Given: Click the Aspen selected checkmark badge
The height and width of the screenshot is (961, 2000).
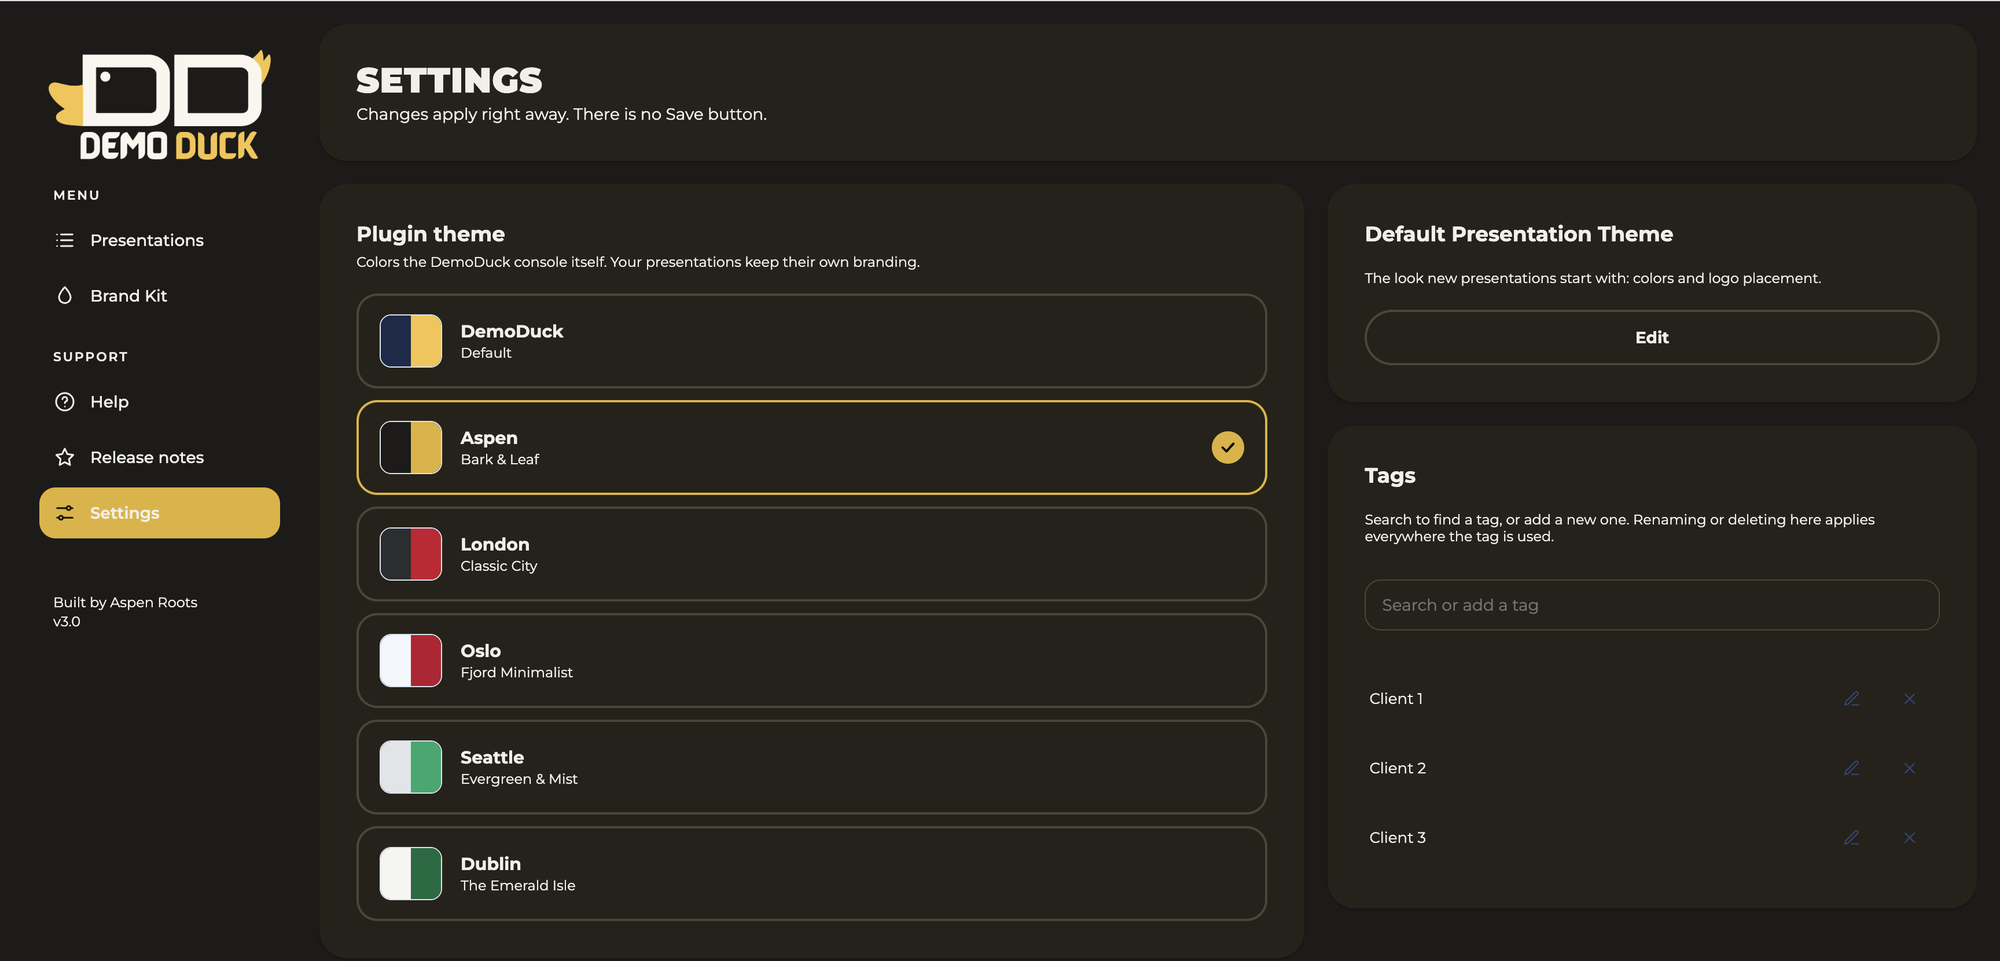Looking at the screenshot, I should pyautogui.click(x=1228, y=447).
